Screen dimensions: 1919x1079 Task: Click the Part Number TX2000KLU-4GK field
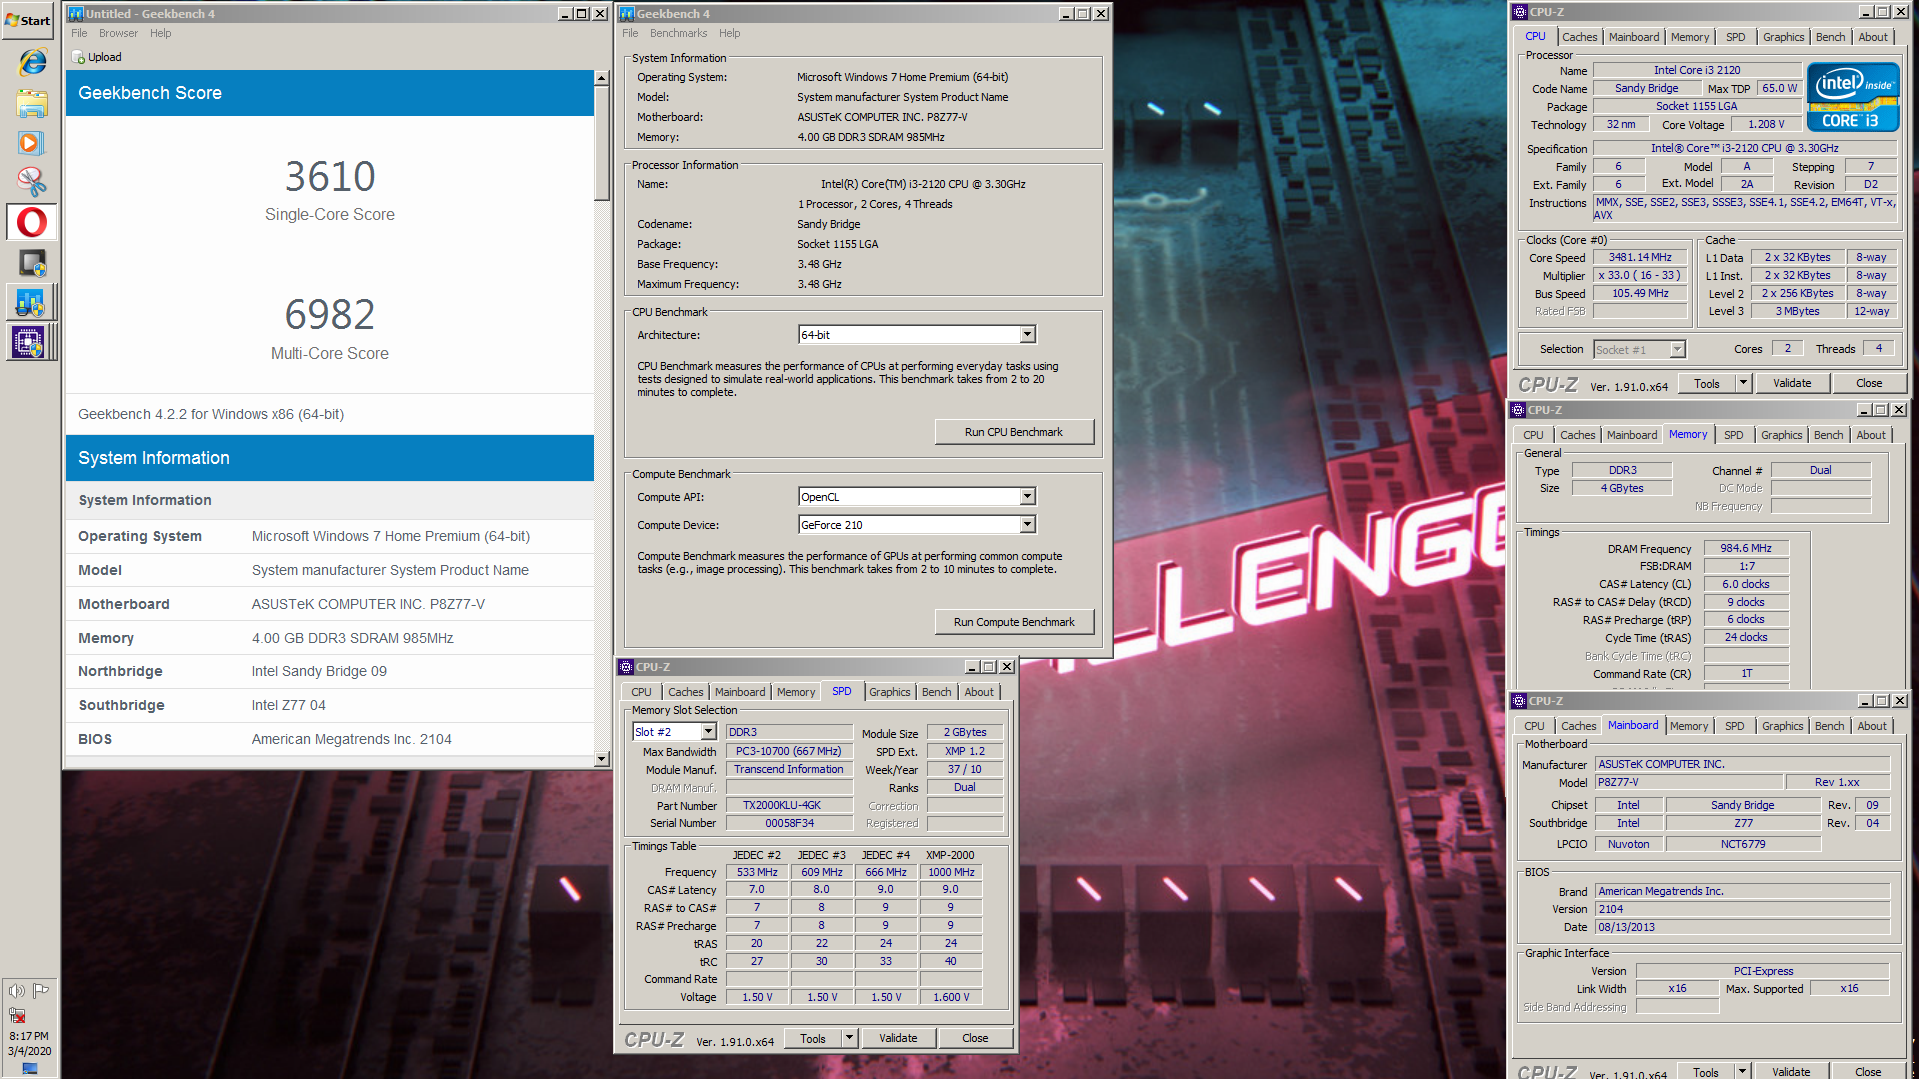(789, 805)
